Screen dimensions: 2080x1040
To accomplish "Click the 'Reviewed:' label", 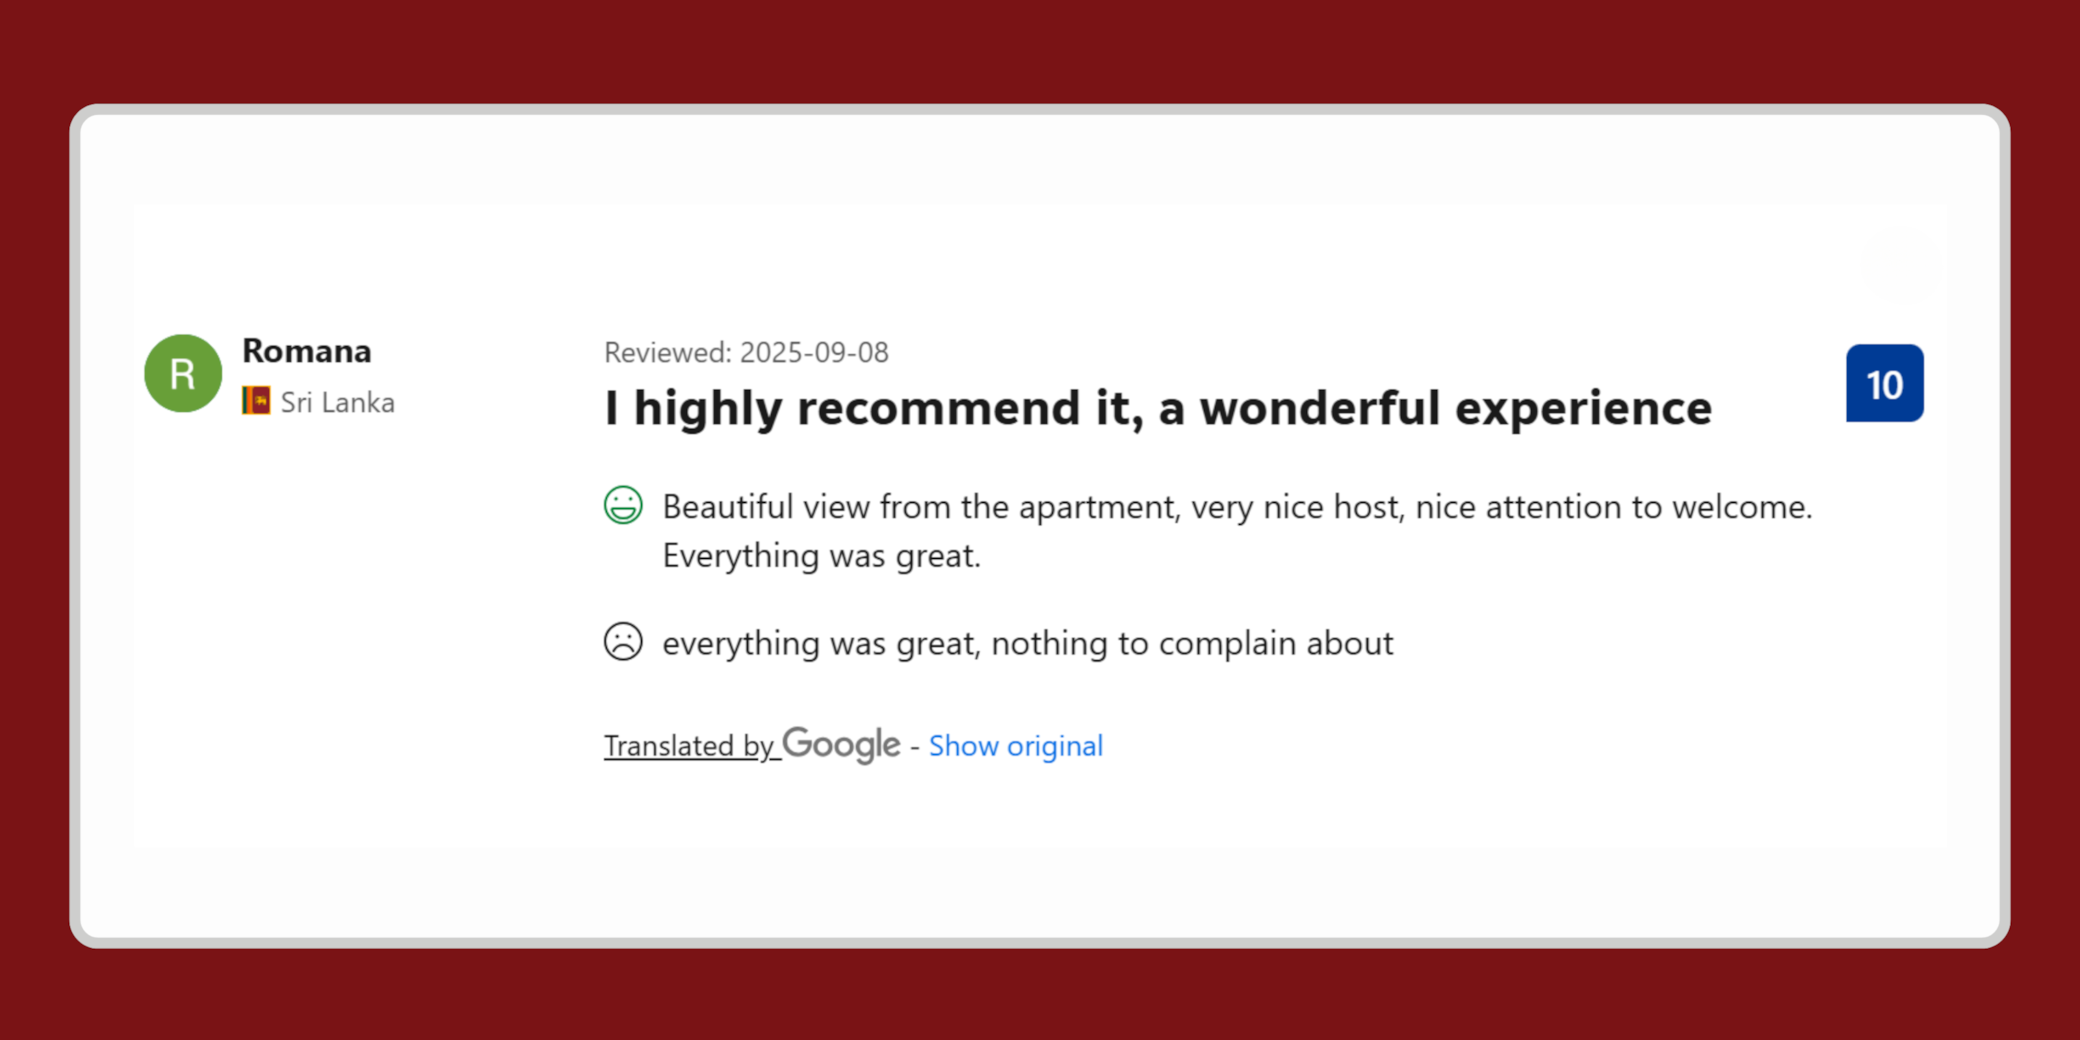I will click(x=668, y=352).
